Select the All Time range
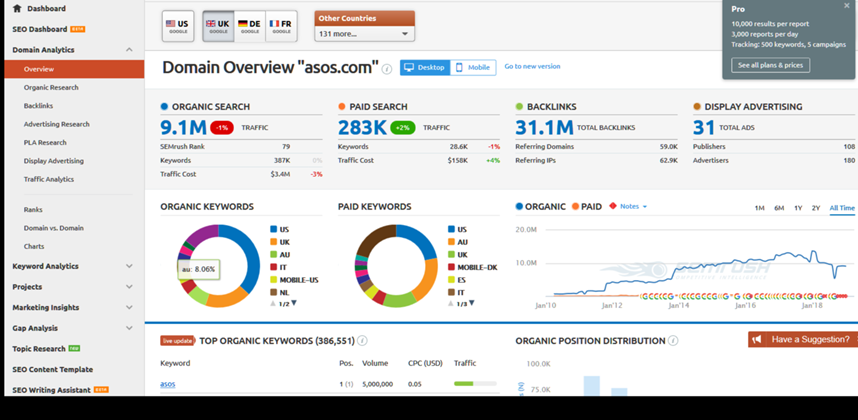Image resolution: width=858 pixels, height=420 pixels. click(842, 208)
